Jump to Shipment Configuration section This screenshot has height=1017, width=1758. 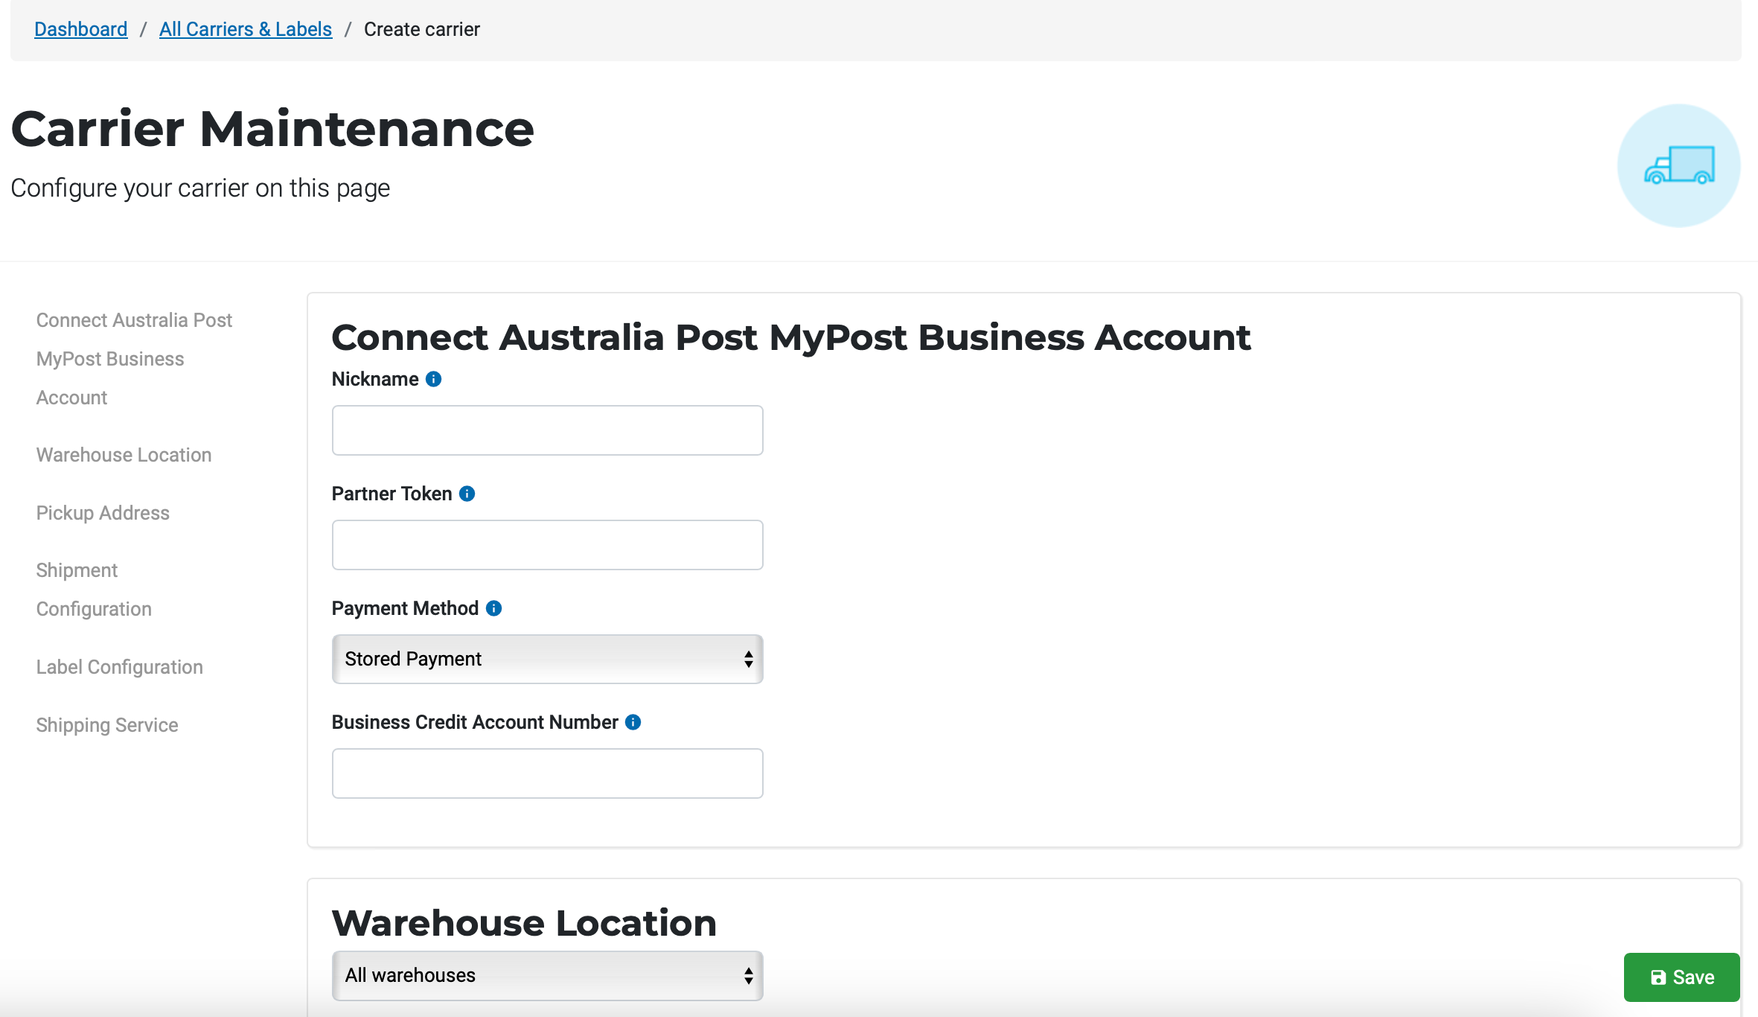[x=94, y=590]
